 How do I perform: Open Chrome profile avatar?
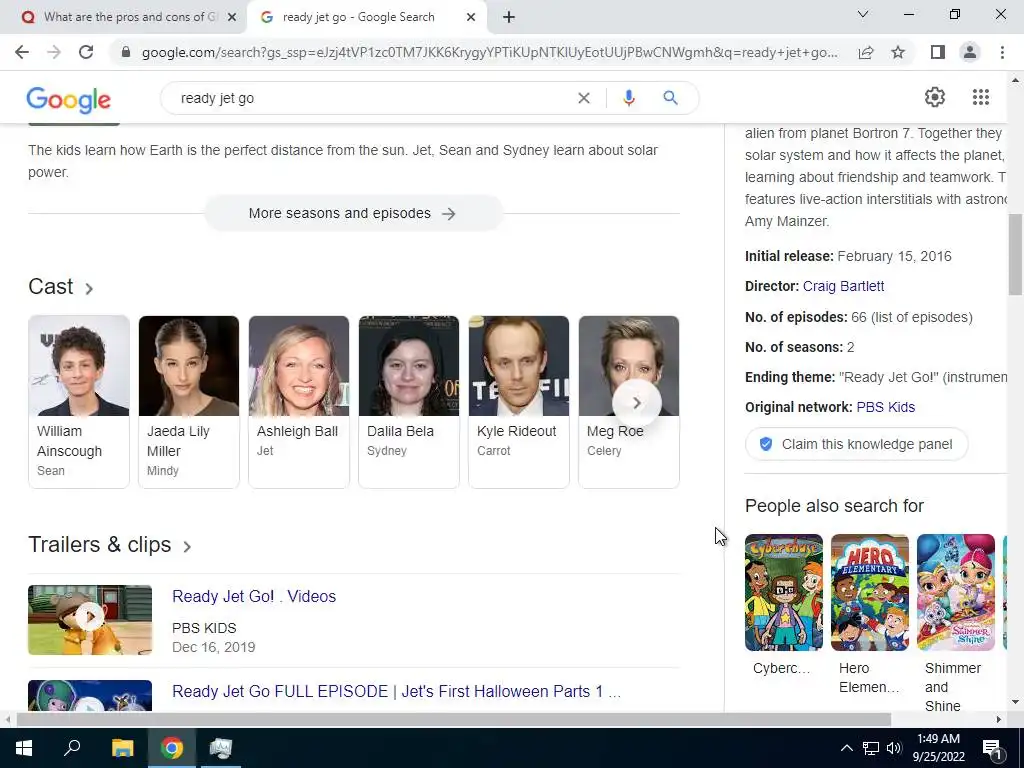tap(970, 52)
